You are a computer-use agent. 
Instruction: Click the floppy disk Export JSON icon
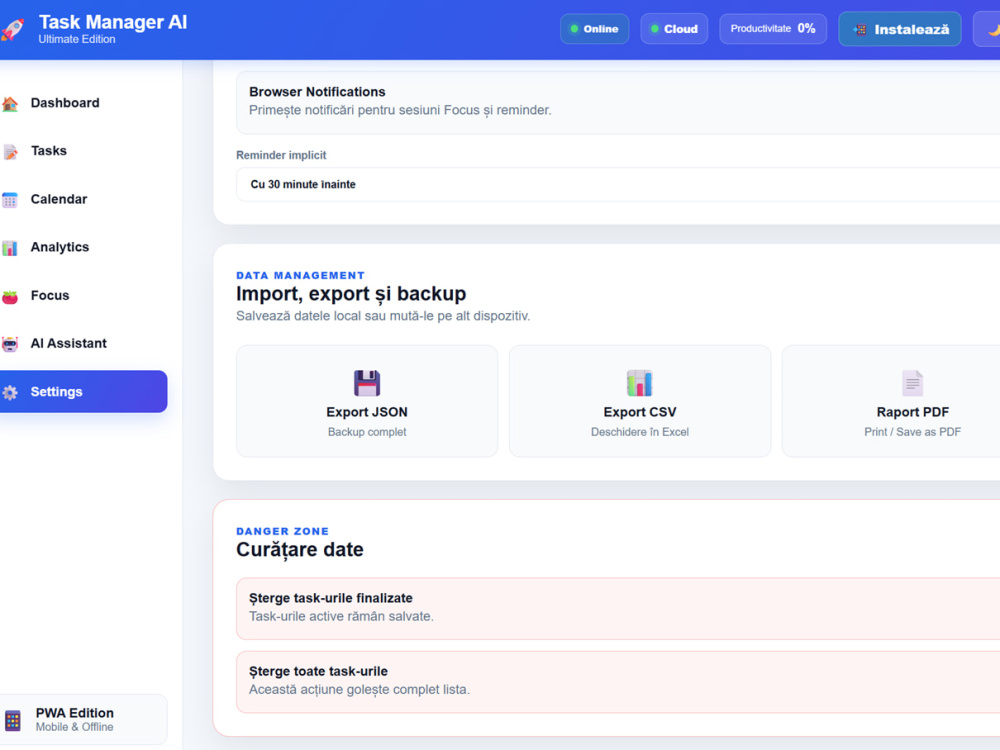[367, 383]
